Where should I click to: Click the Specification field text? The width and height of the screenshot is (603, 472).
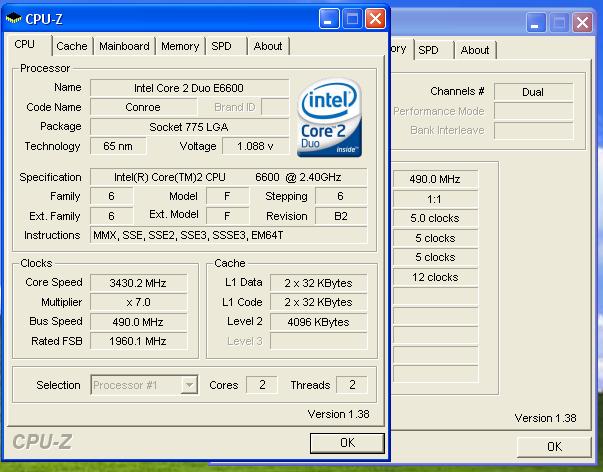pos(228,177)
